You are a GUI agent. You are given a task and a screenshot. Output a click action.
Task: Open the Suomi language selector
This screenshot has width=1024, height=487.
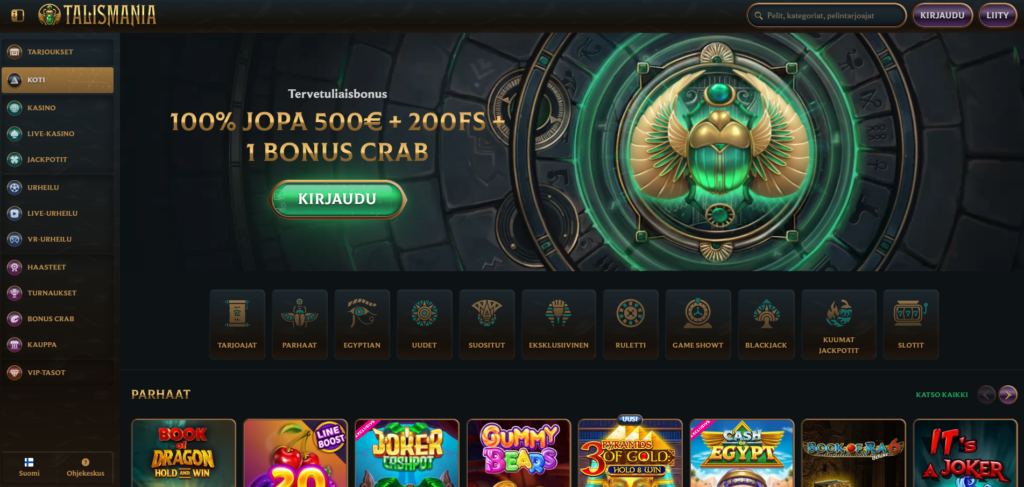29,467
